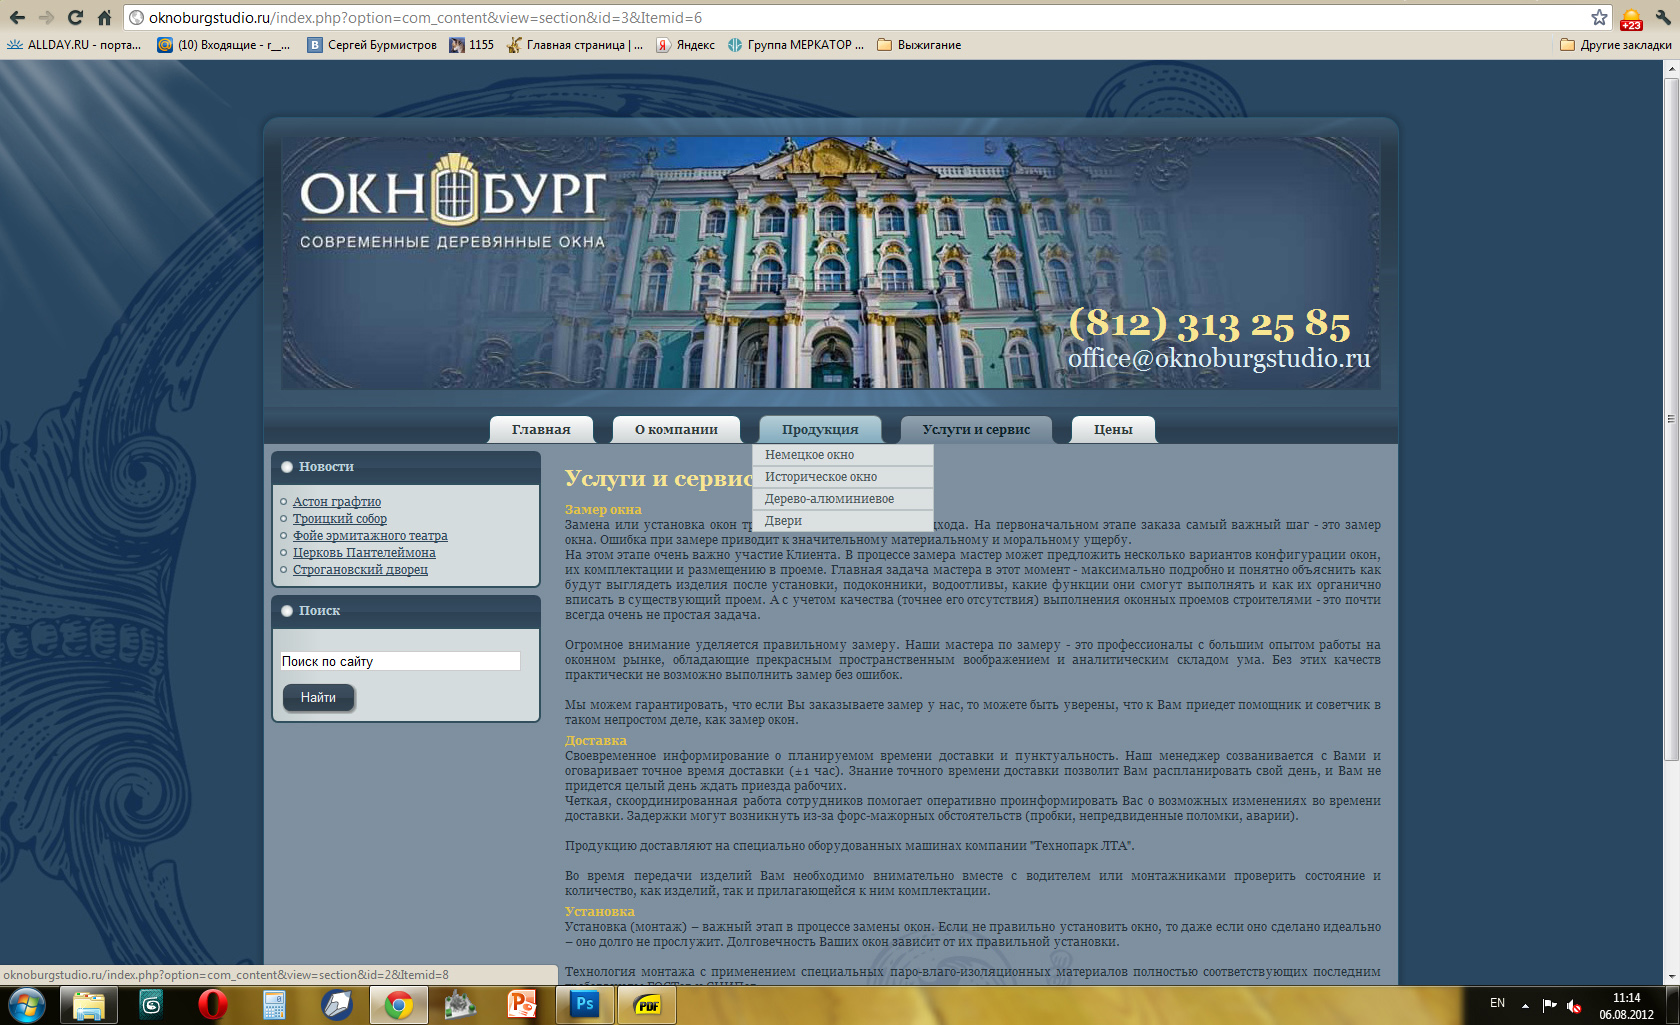This screenshot has height=1025, width=1680.
Task: Open the Calculator taskbar icon
Action: tap(275, 1005)
